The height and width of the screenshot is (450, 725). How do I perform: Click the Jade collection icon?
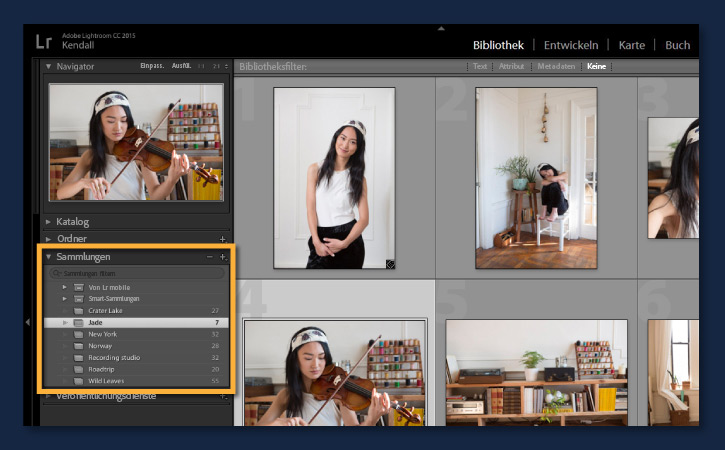[79, 322]
